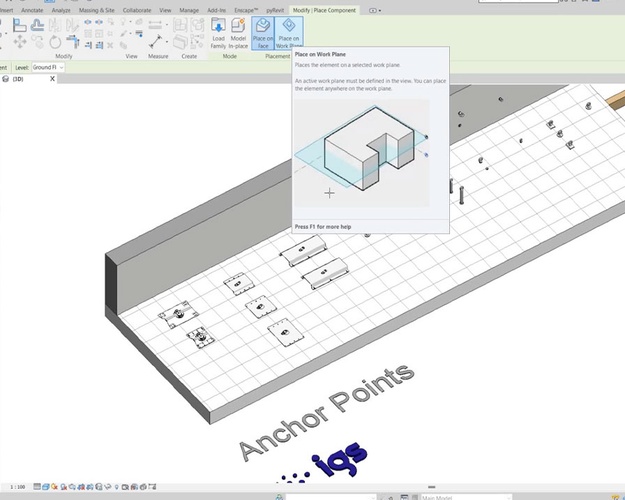Viewport: 625px width, 500px height.
Task: Open the 1 : 100 view scale list
Action: pos(18,487)
